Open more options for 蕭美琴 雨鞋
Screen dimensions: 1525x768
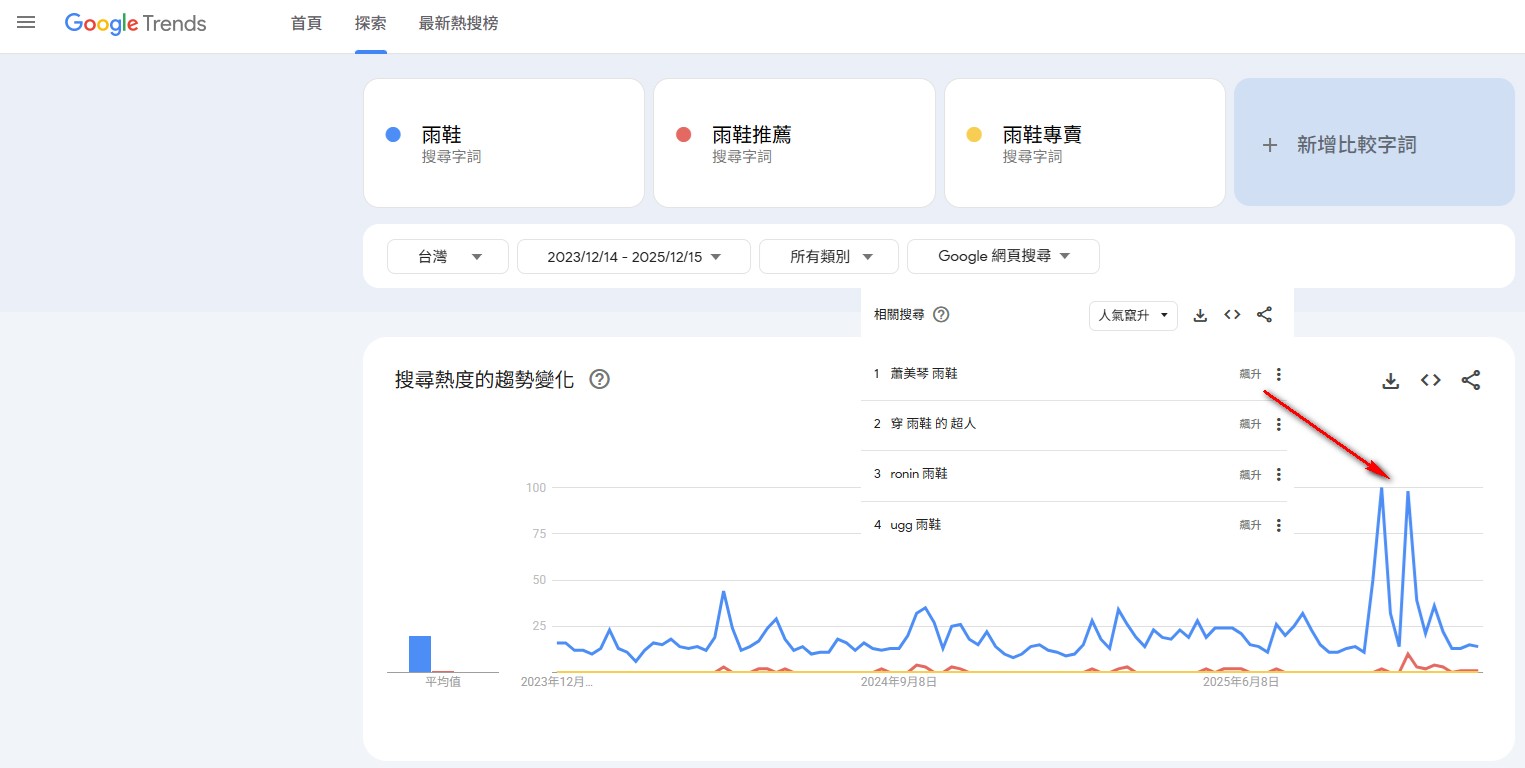coord(1279,374)
